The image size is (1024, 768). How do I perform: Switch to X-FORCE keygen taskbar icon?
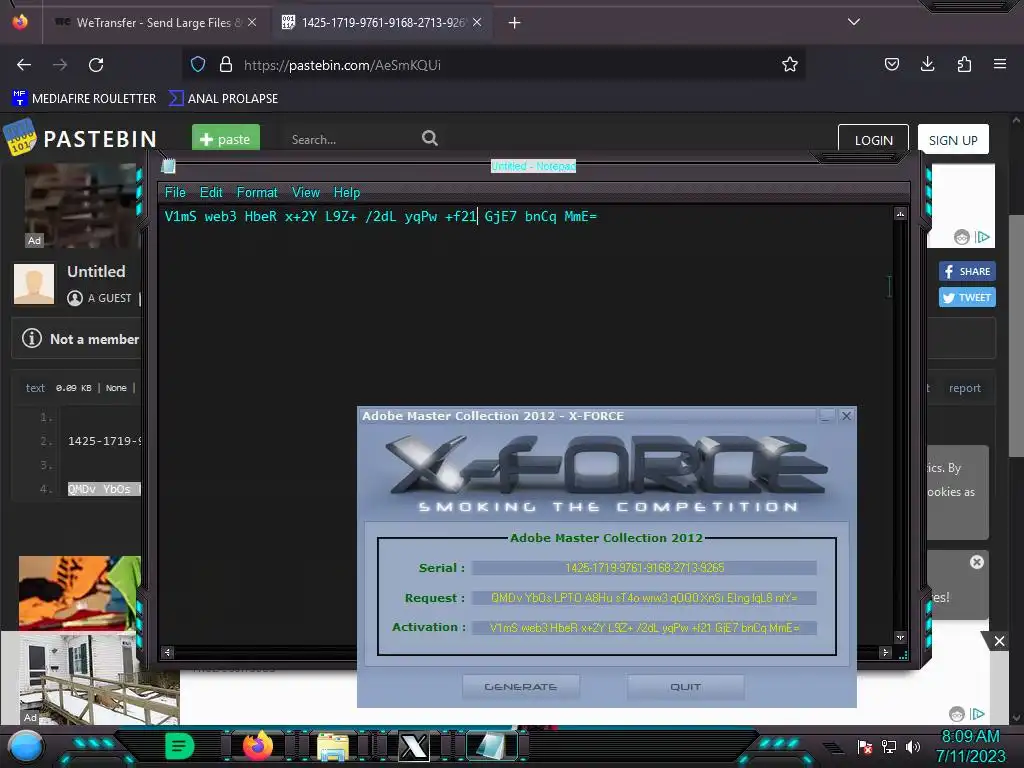click(413, 747)
